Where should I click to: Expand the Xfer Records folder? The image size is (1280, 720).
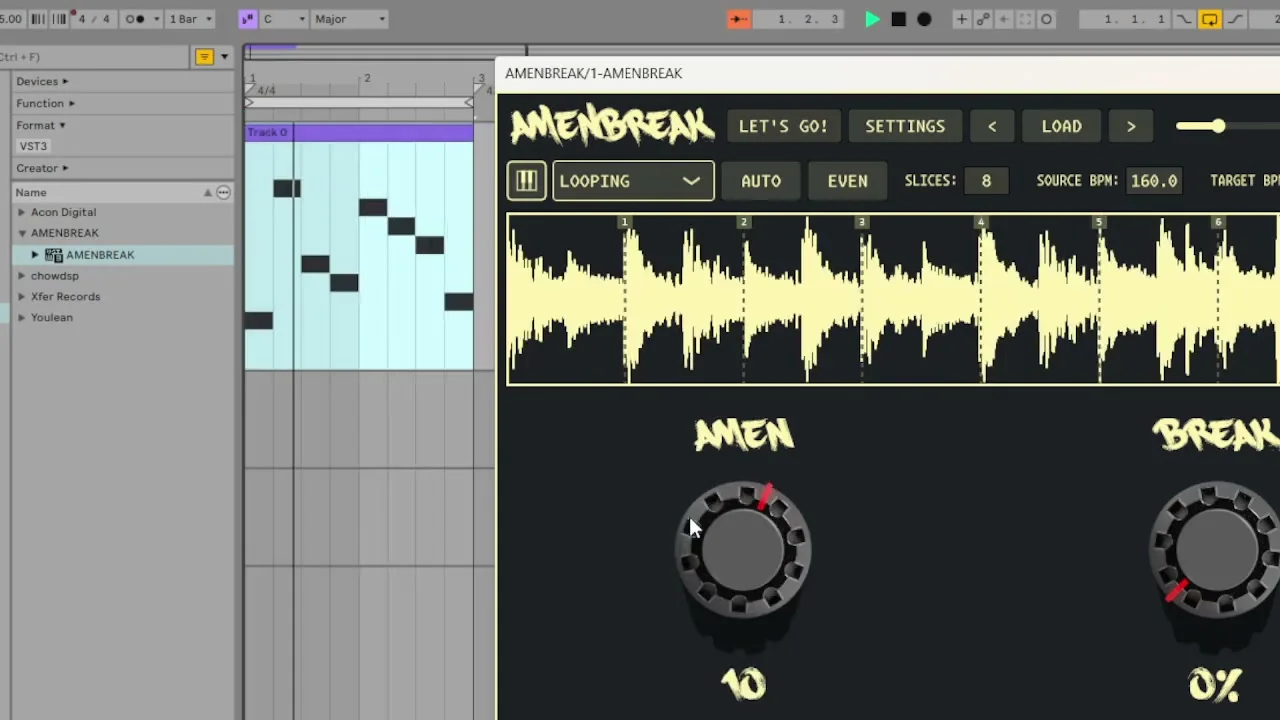pos(21,296)
